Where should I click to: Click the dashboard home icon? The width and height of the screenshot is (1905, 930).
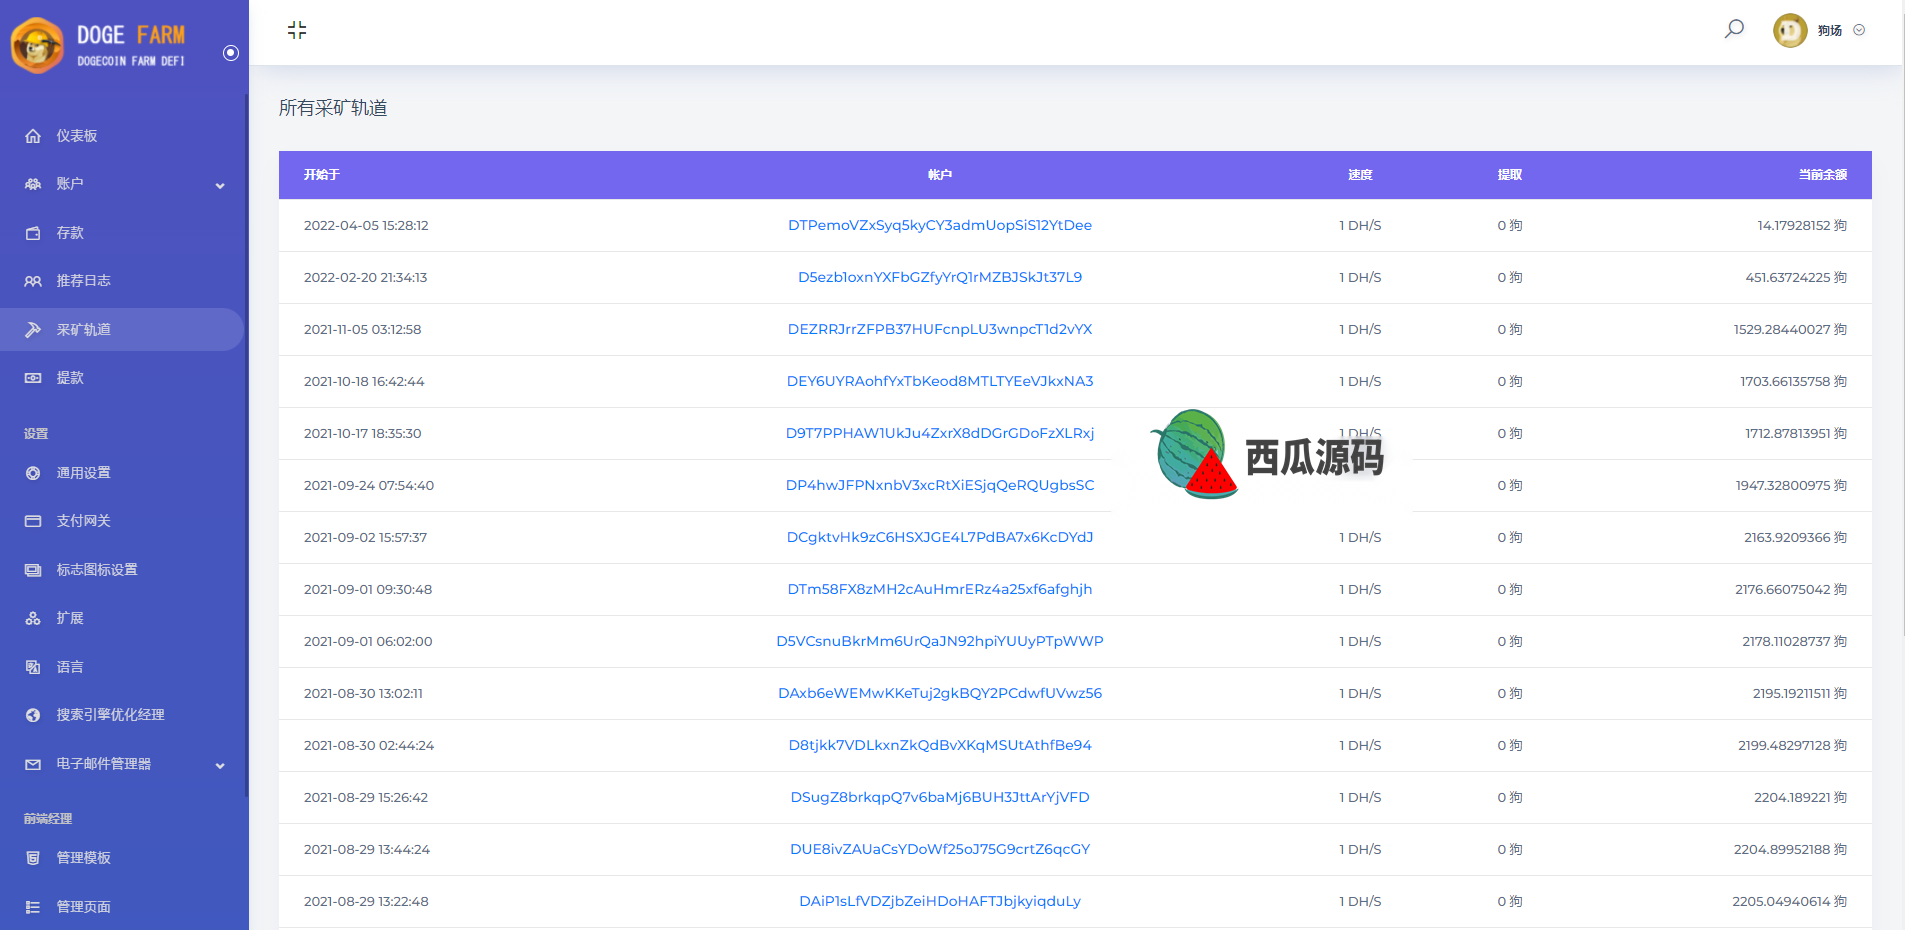(x=33, y=136)
